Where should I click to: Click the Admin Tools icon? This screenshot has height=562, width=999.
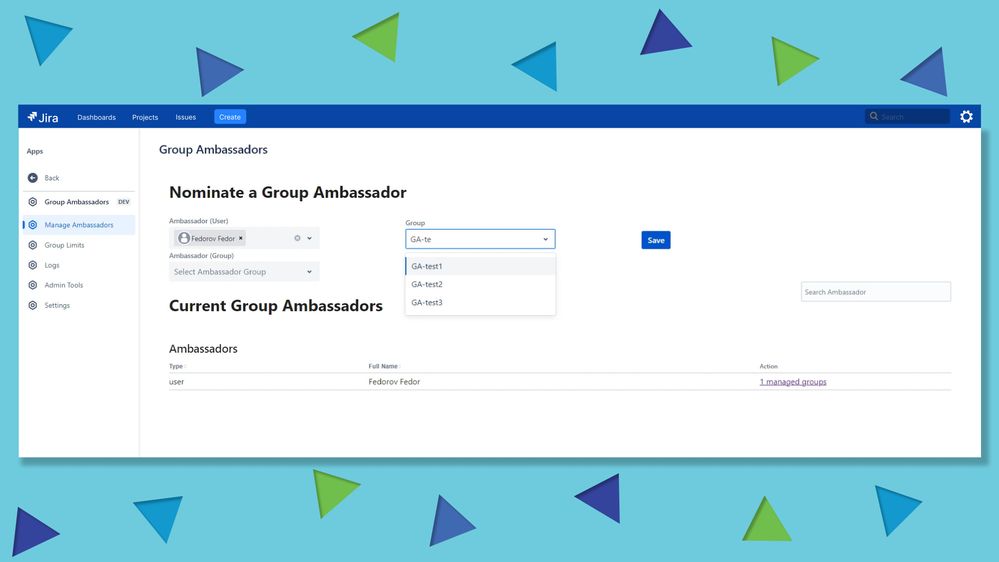click(x=32, y=285)
